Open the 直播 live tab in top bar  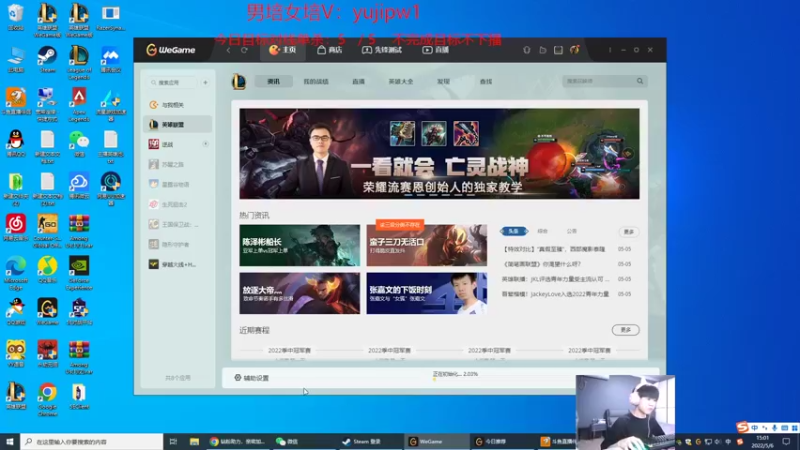point(436,50)
